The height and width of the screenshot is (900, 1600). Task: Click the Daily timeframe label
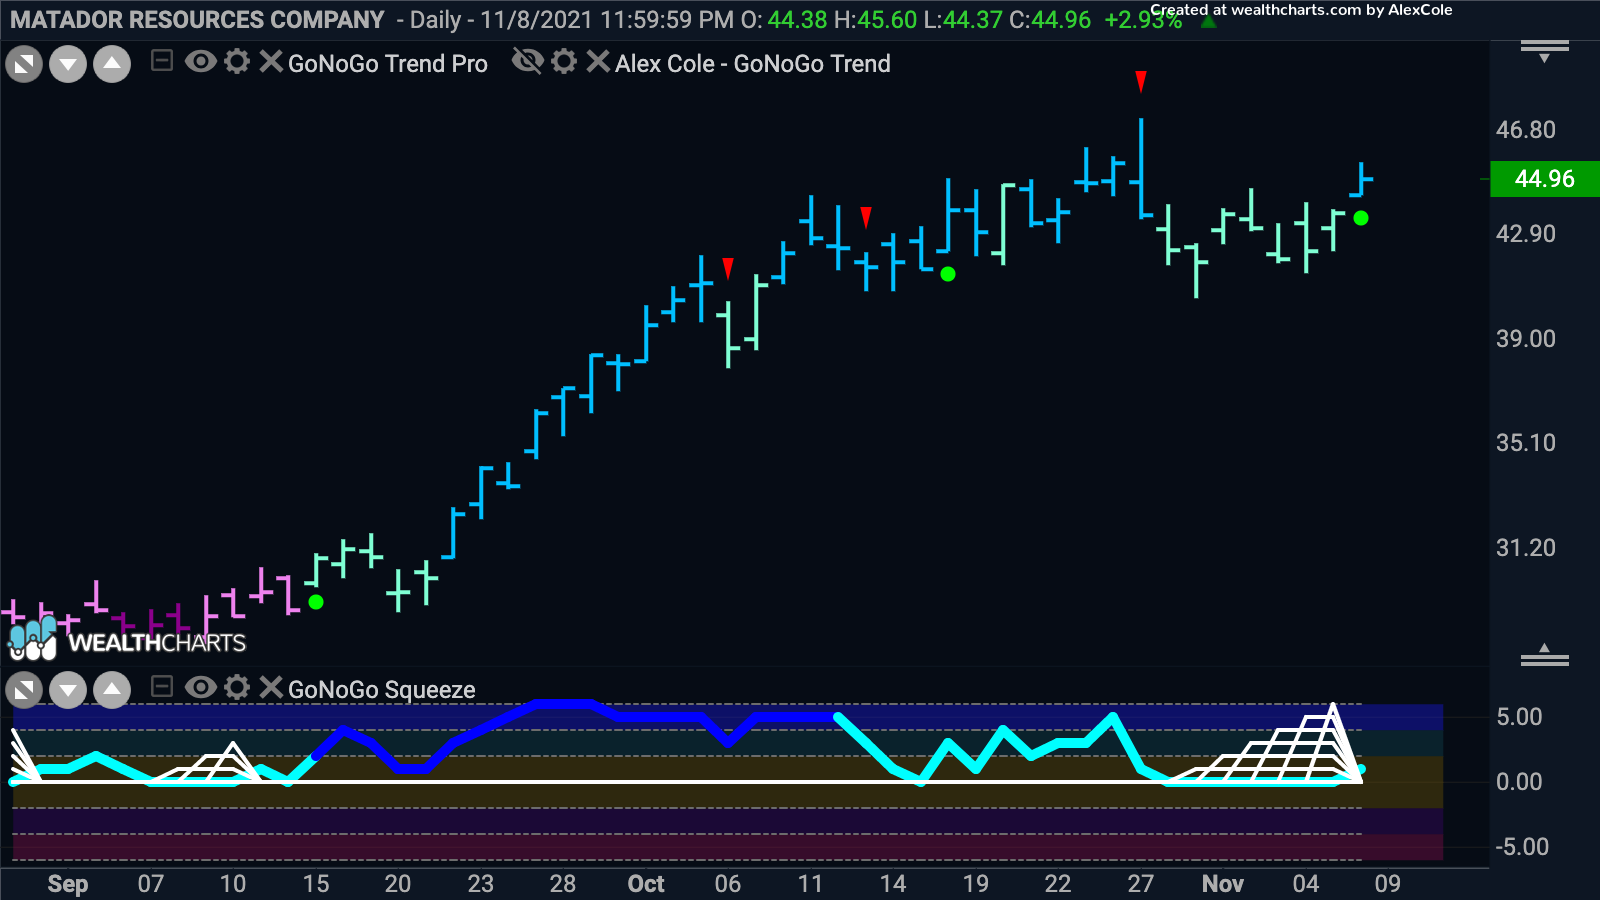tap(436, 20)
